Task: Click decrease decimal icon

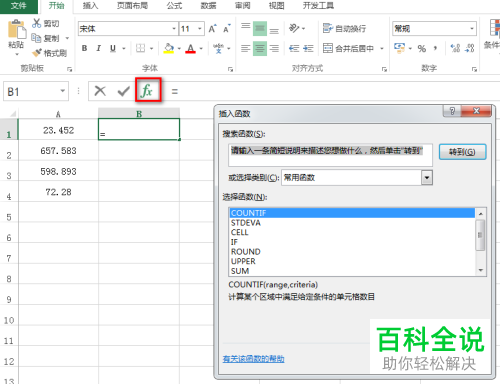Action: click(469, 49)
